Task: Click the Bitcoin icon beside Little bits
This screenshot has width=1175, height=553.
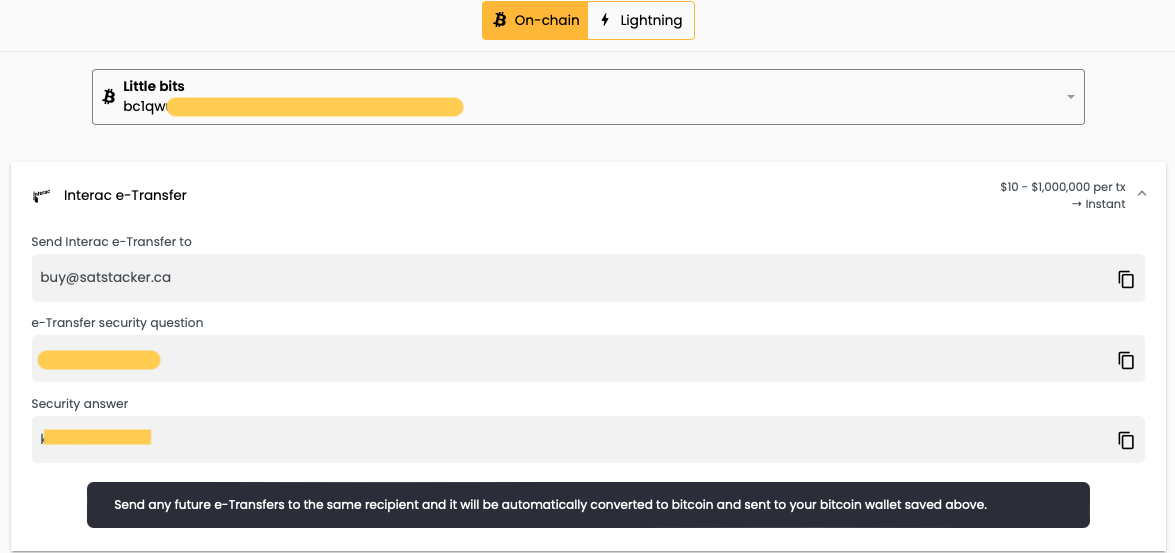Action: [109, 97]
